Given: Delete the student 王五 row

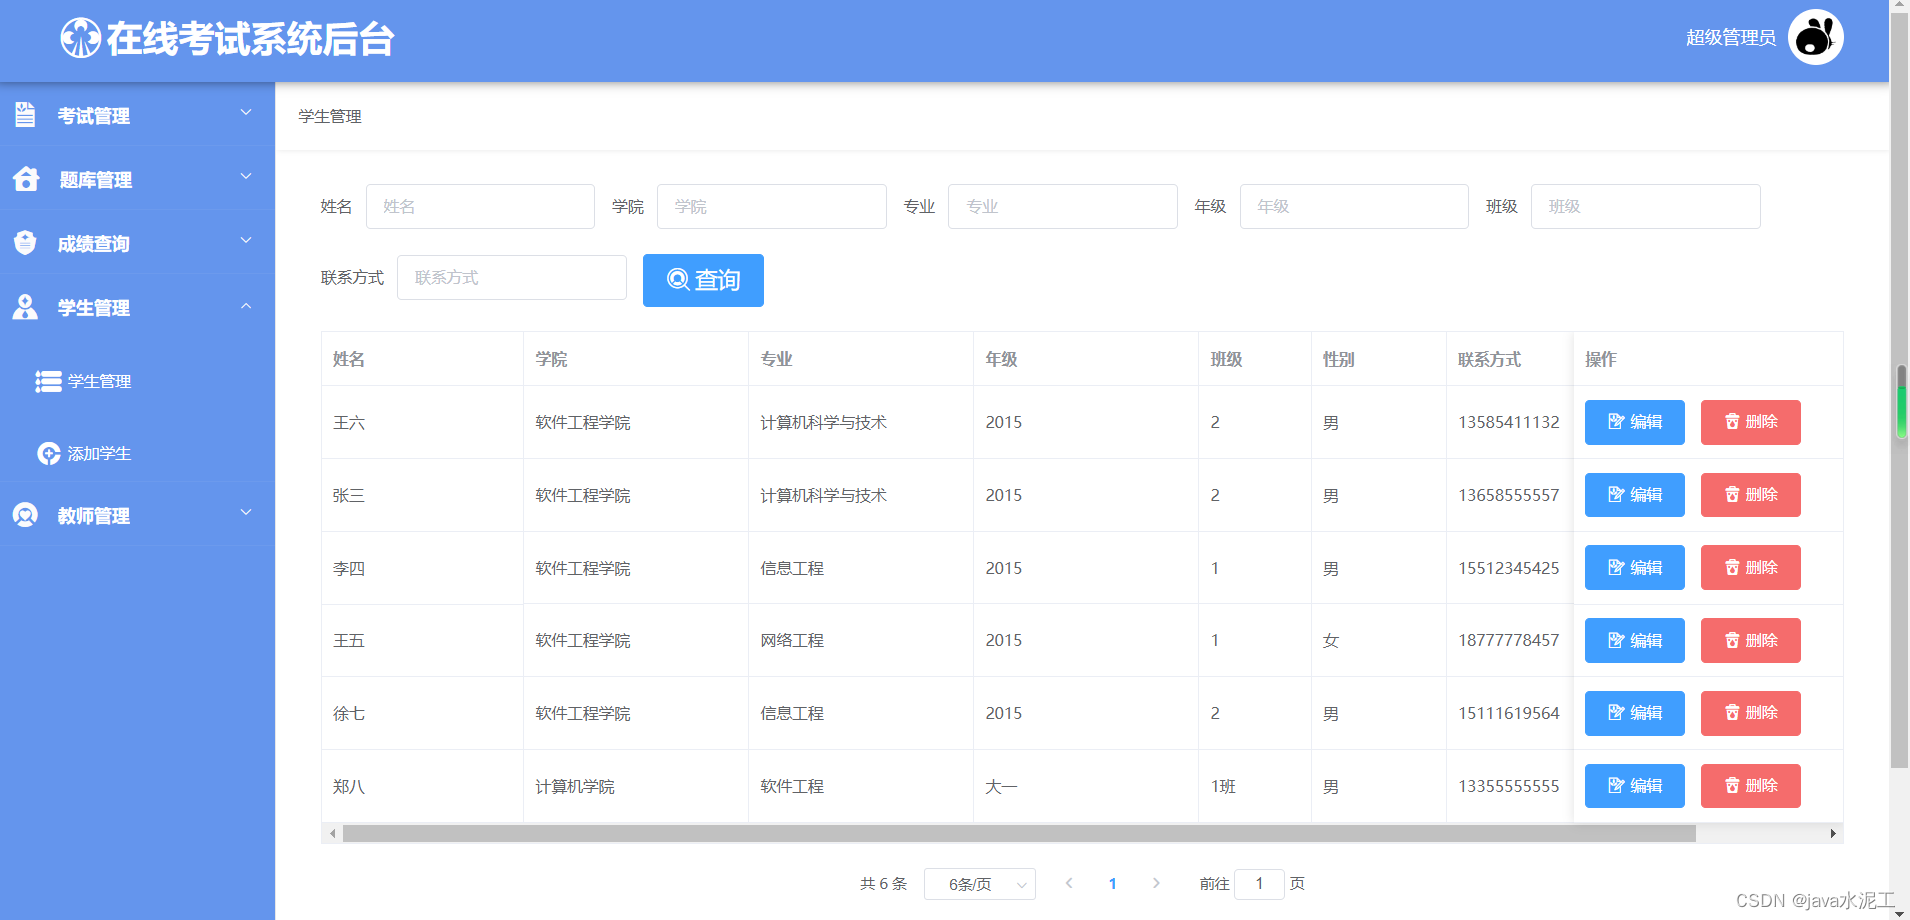Looking at the screenshot, I should [1750, 640].
